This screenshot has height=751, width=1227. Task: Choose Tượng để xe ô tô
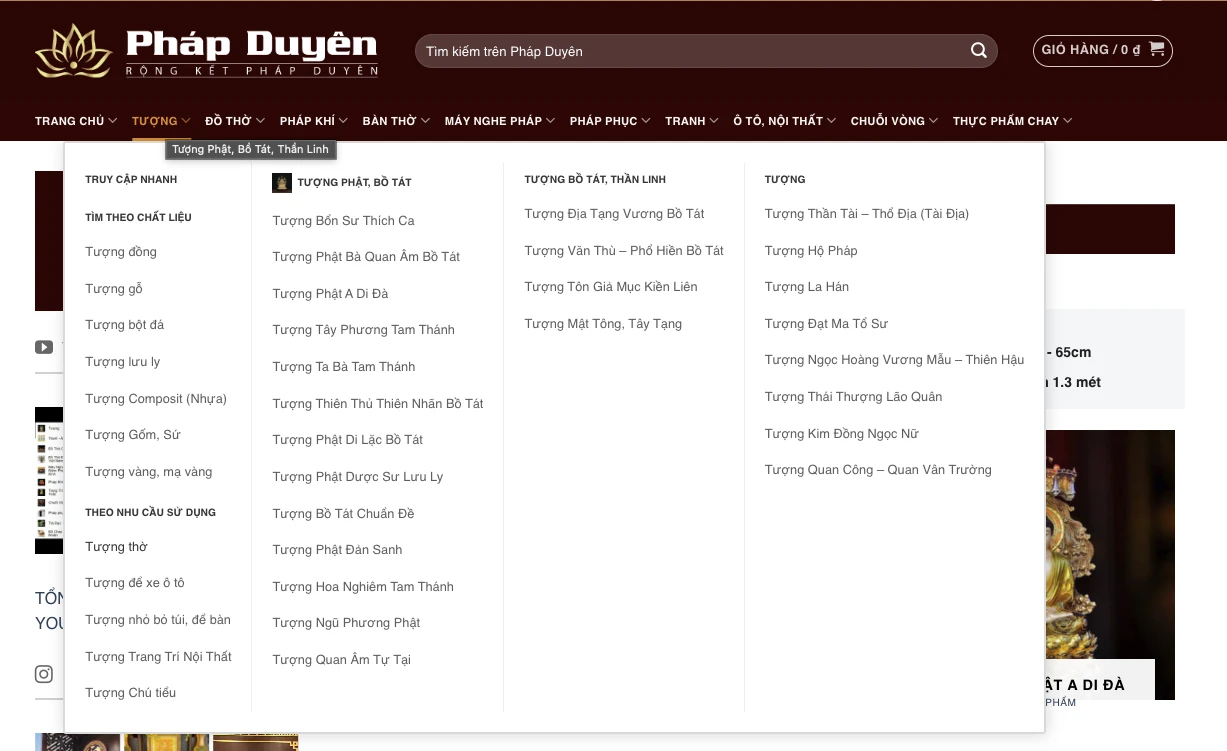coord(135,583)
